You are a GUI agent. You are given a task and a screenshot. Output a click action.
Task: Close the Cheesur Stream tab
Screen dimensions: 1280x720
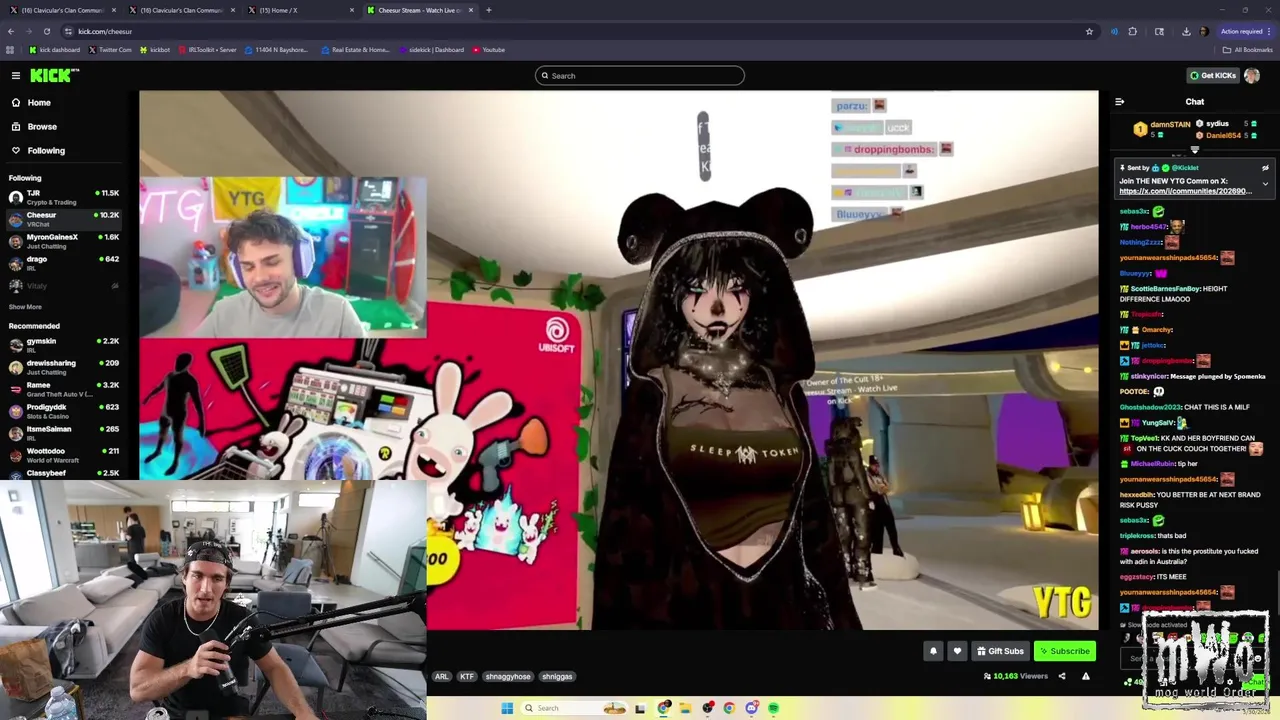point(471,10)
